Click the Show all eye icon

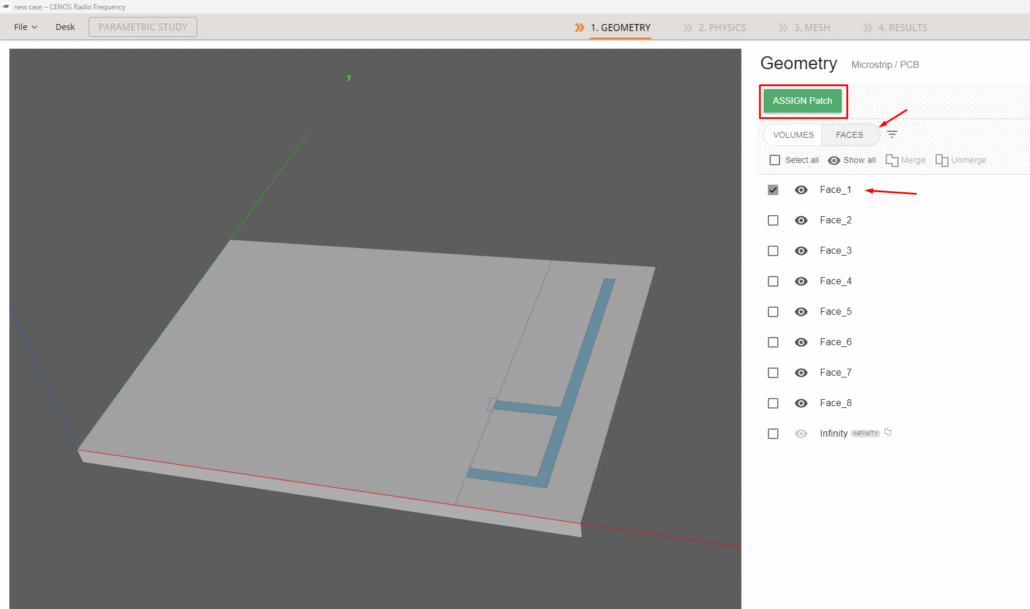tap(834, 160)
